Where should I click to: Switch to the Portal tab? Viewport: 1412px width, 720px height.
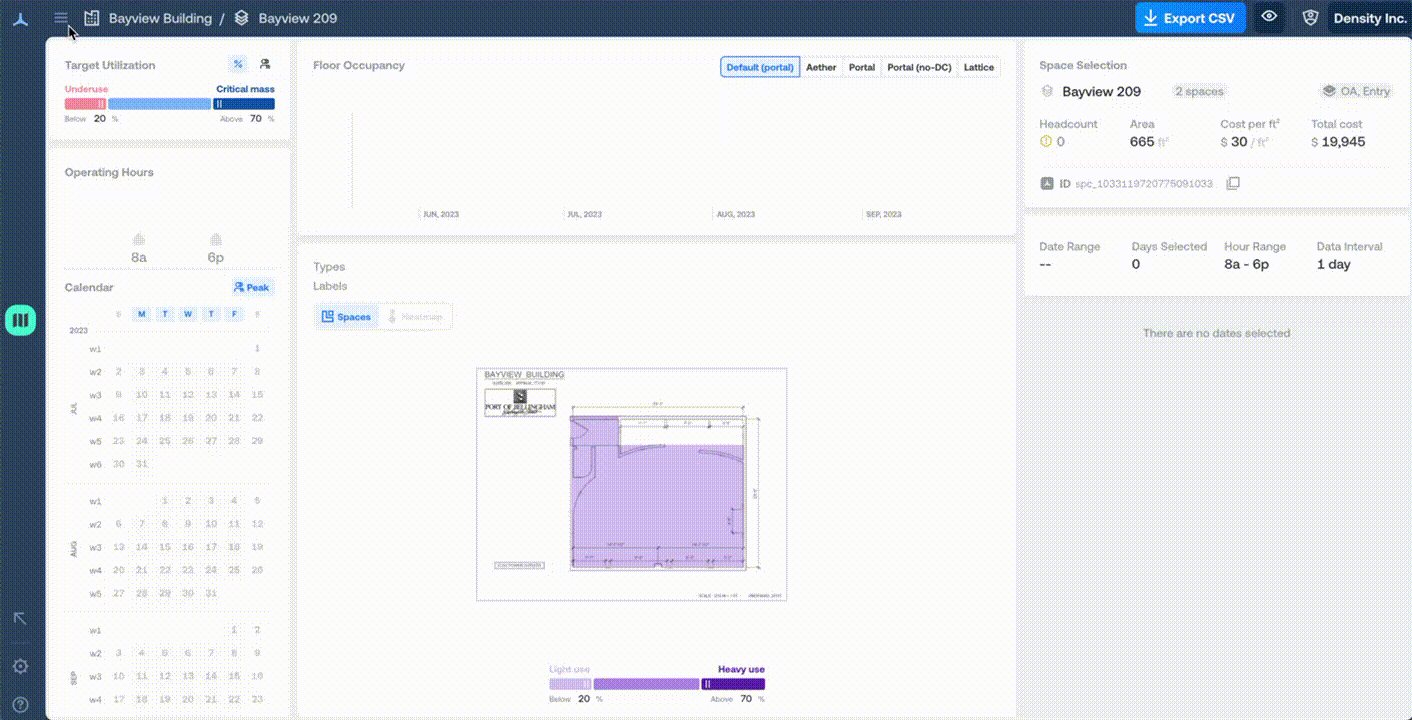point(862,67)
